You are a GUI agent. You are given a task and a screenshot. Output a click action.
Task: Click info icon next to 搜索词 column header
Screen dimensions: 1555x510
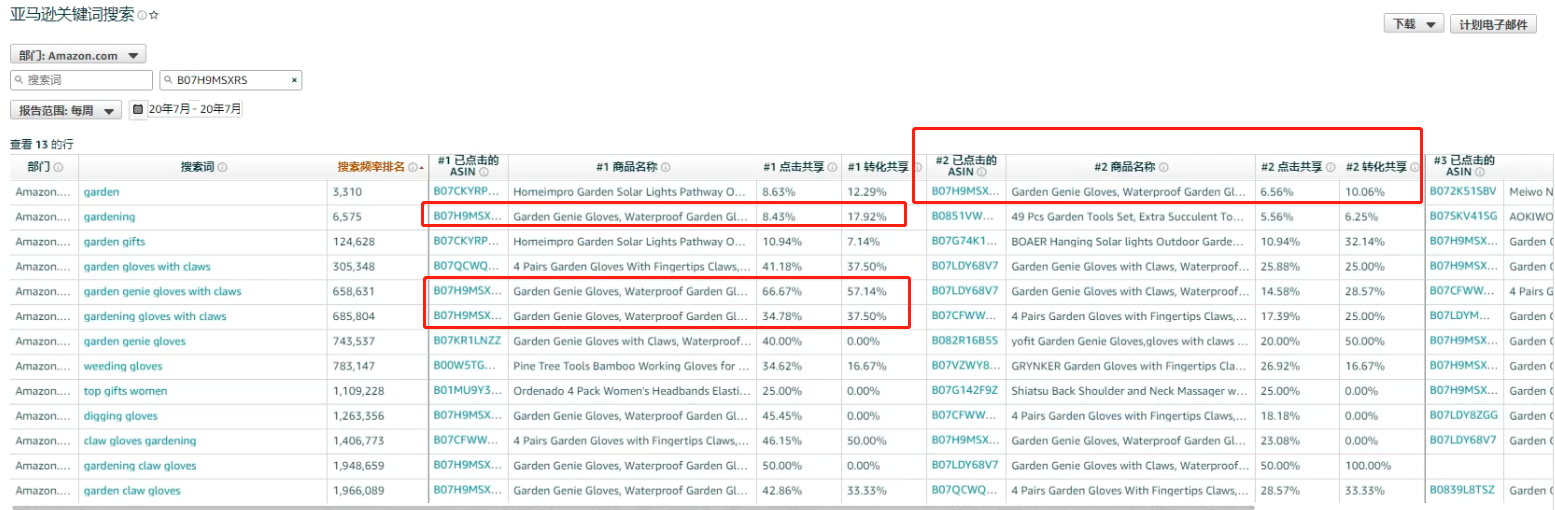coord(222,167)
